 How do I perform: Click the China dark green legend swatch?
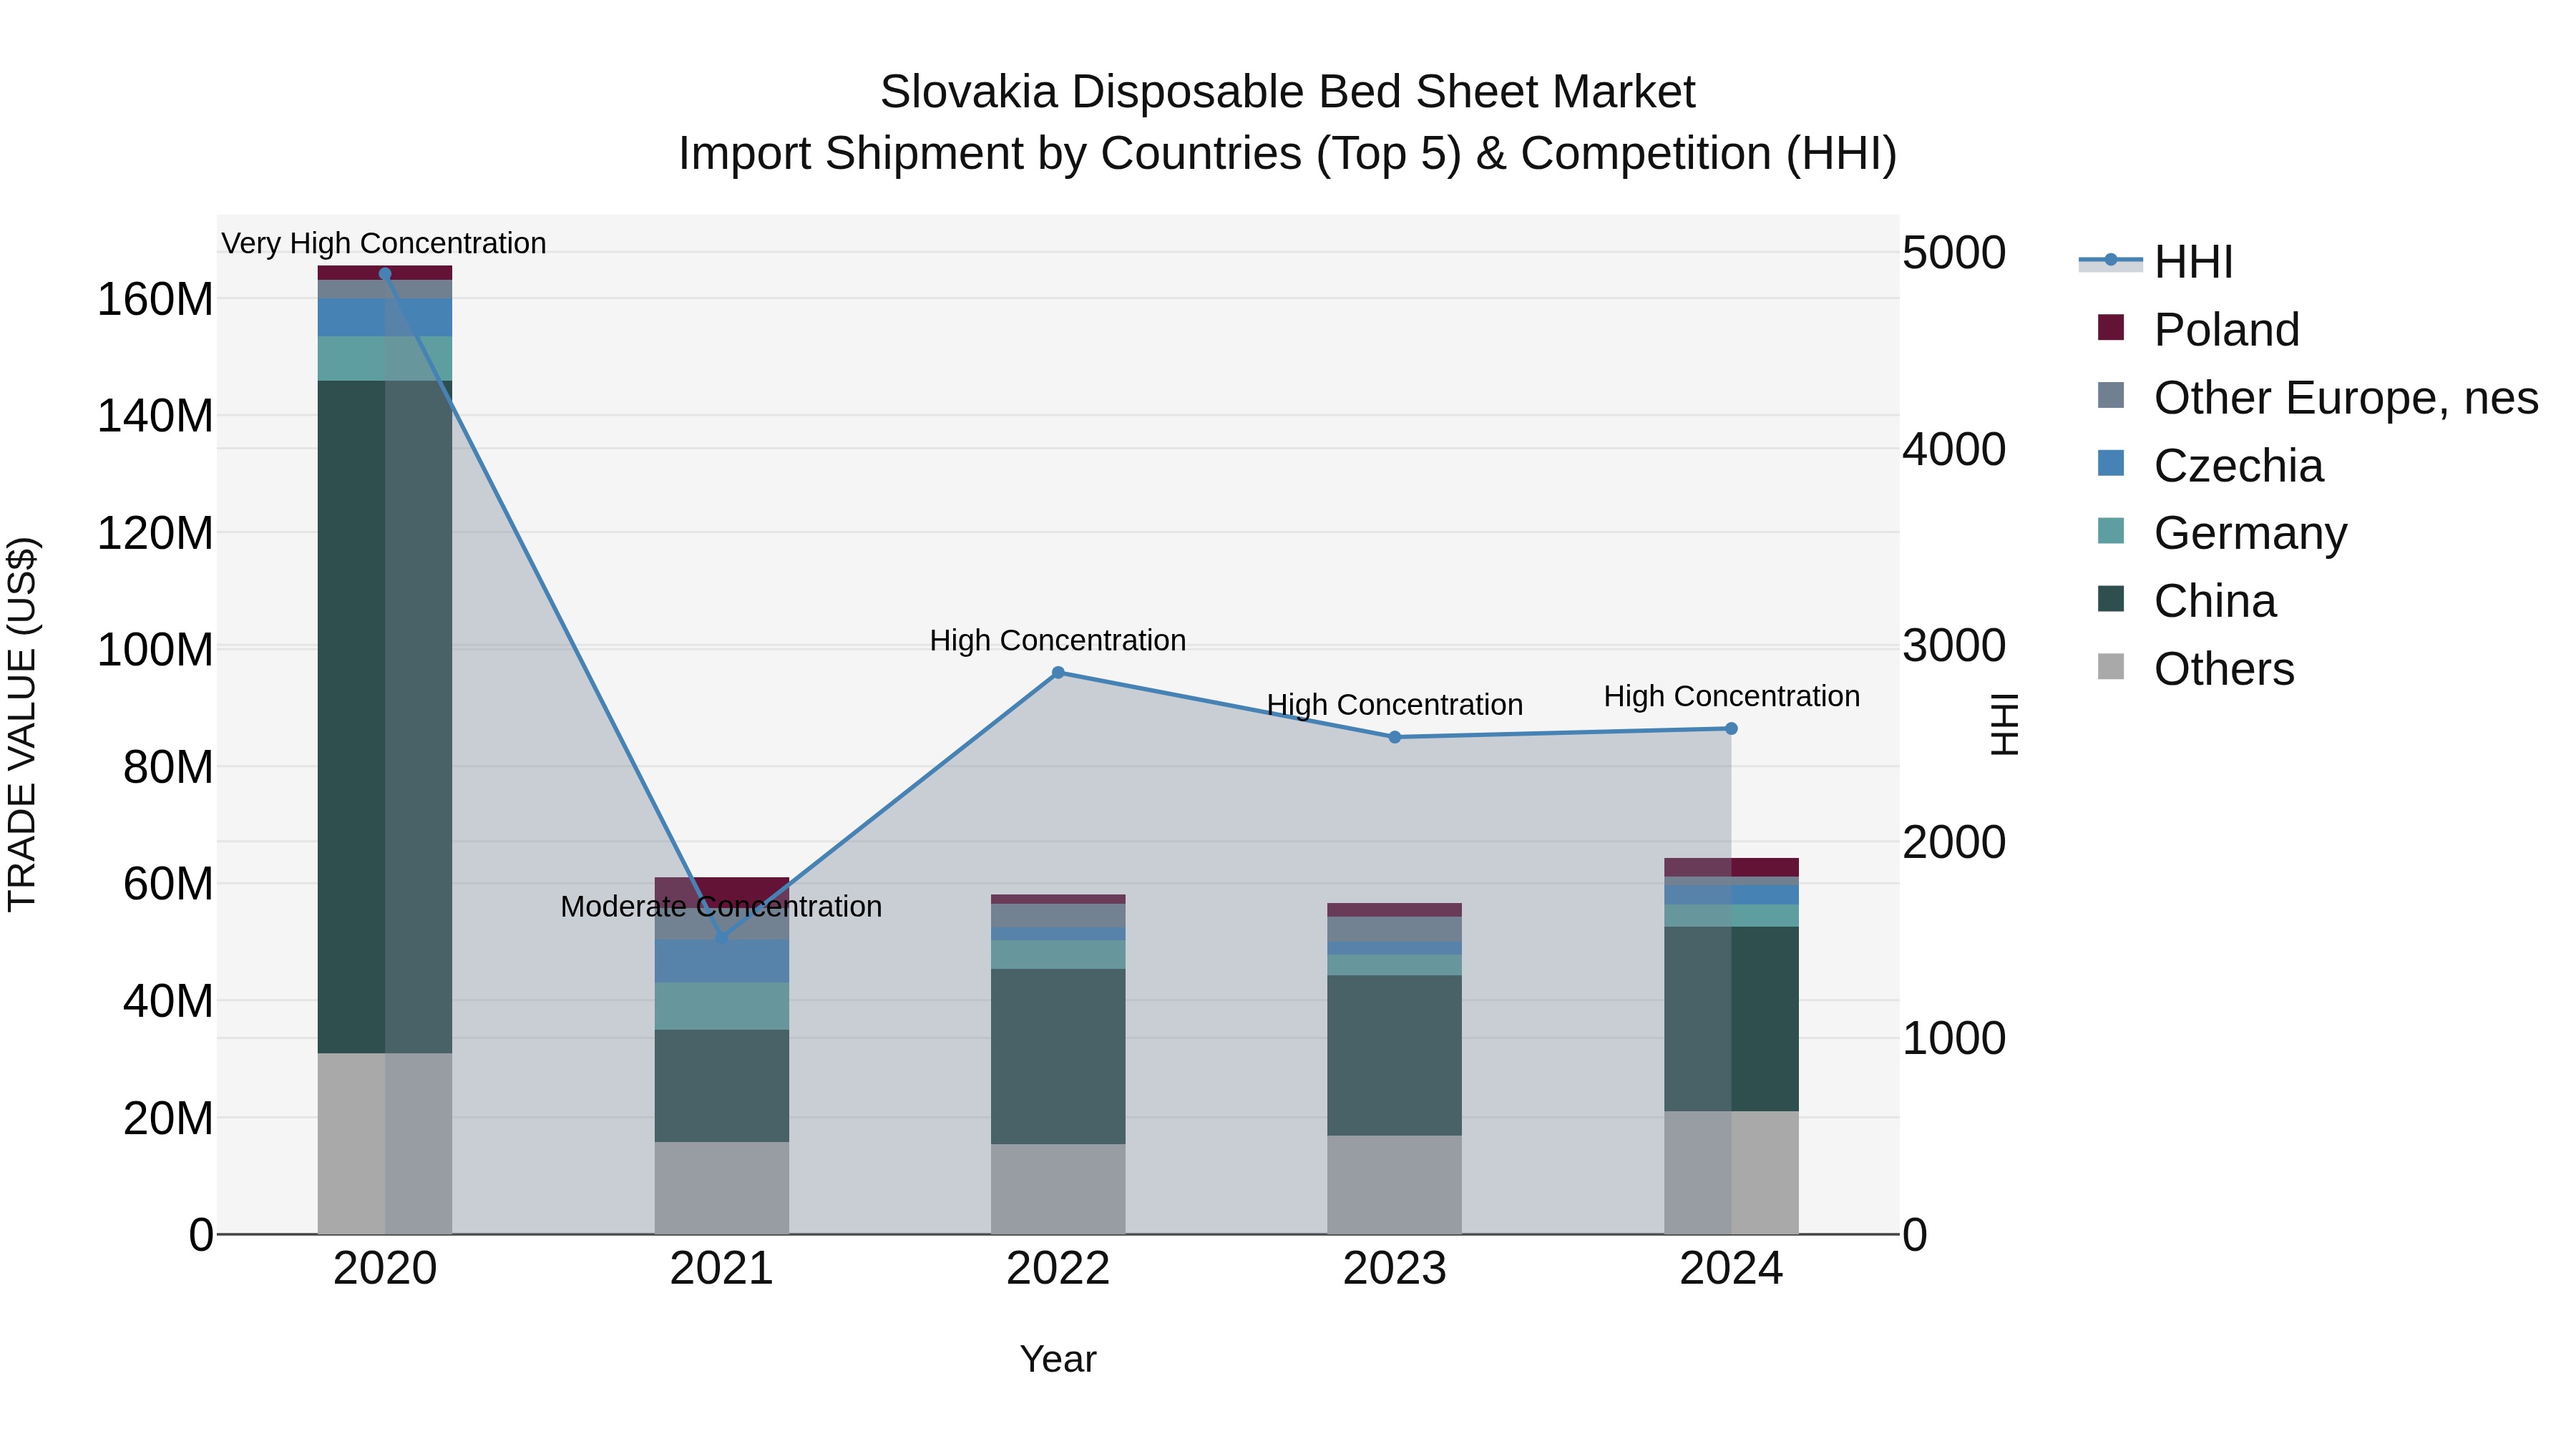click(x=2111, y=598)
